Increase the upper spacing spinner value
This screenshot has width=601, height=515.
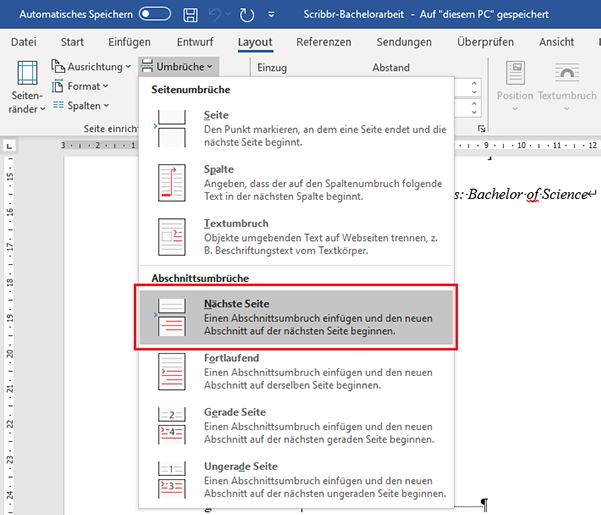point(475,83)
